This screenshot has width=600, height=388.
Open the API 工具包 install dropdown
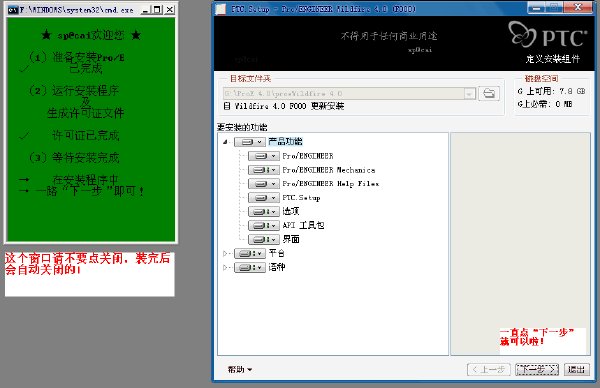point(264,225)
